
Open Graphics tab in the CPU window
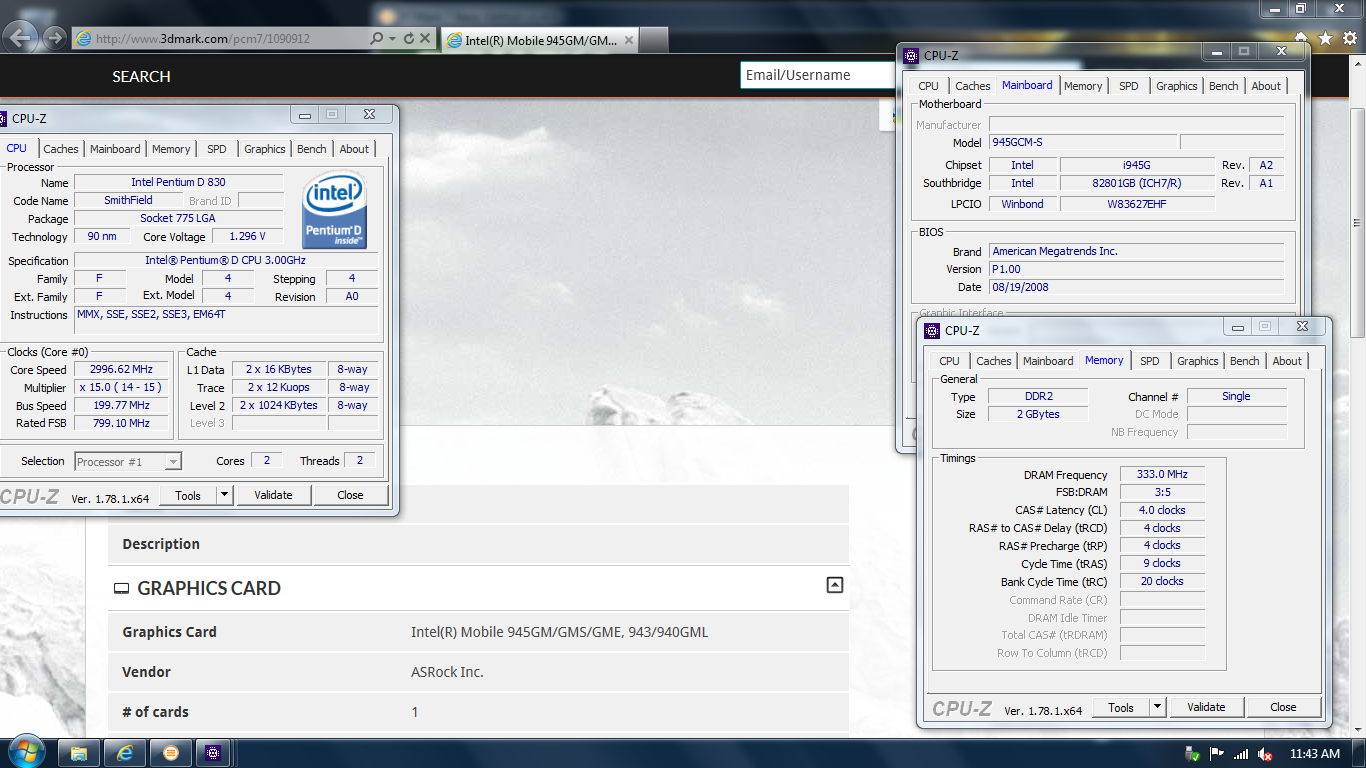pyautogui.click(x=265, y=149)
